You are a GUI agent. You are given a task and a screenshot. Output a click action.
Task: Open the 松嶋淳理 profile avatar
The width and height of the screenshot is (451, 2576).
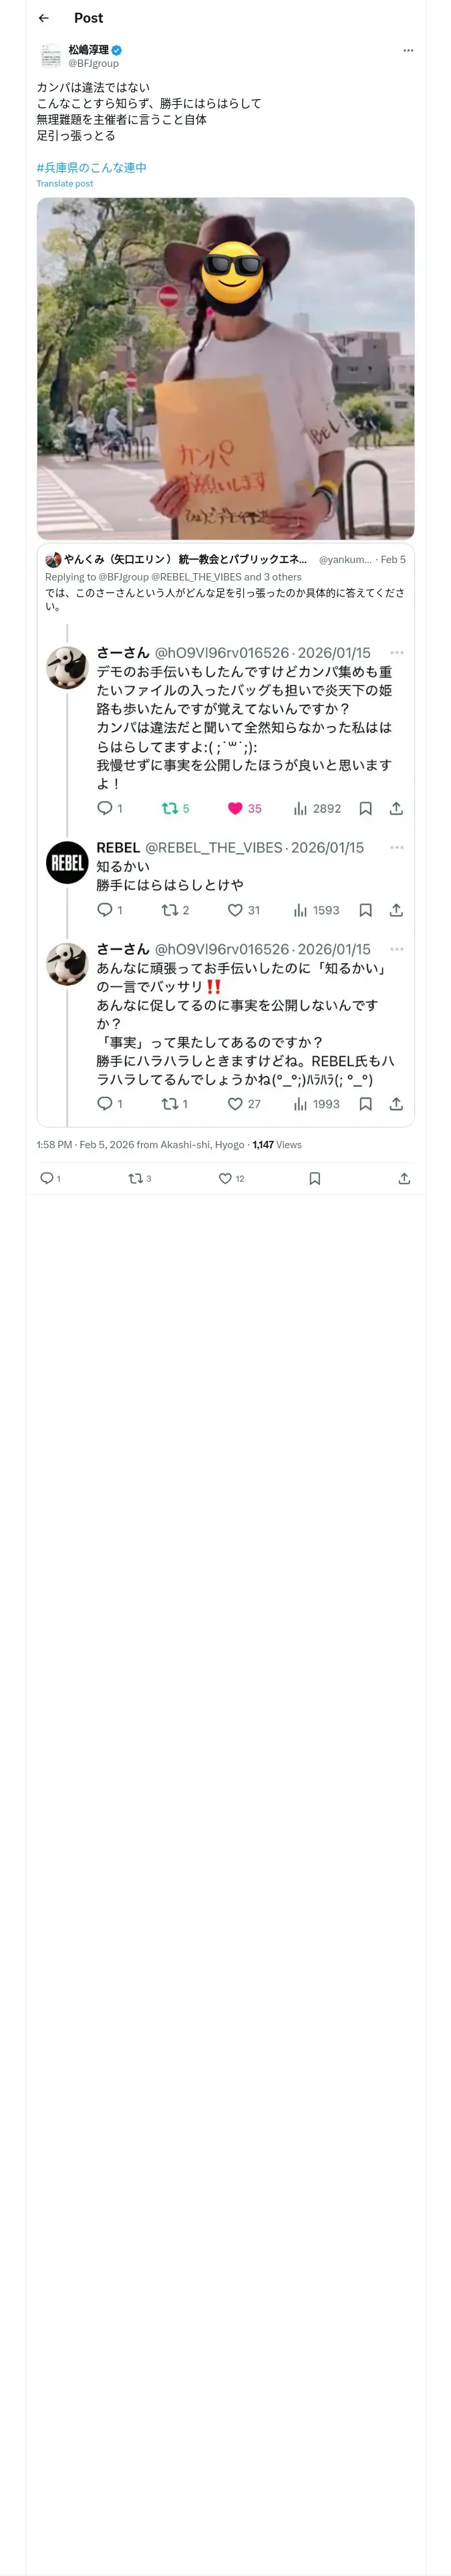(50, 56)
